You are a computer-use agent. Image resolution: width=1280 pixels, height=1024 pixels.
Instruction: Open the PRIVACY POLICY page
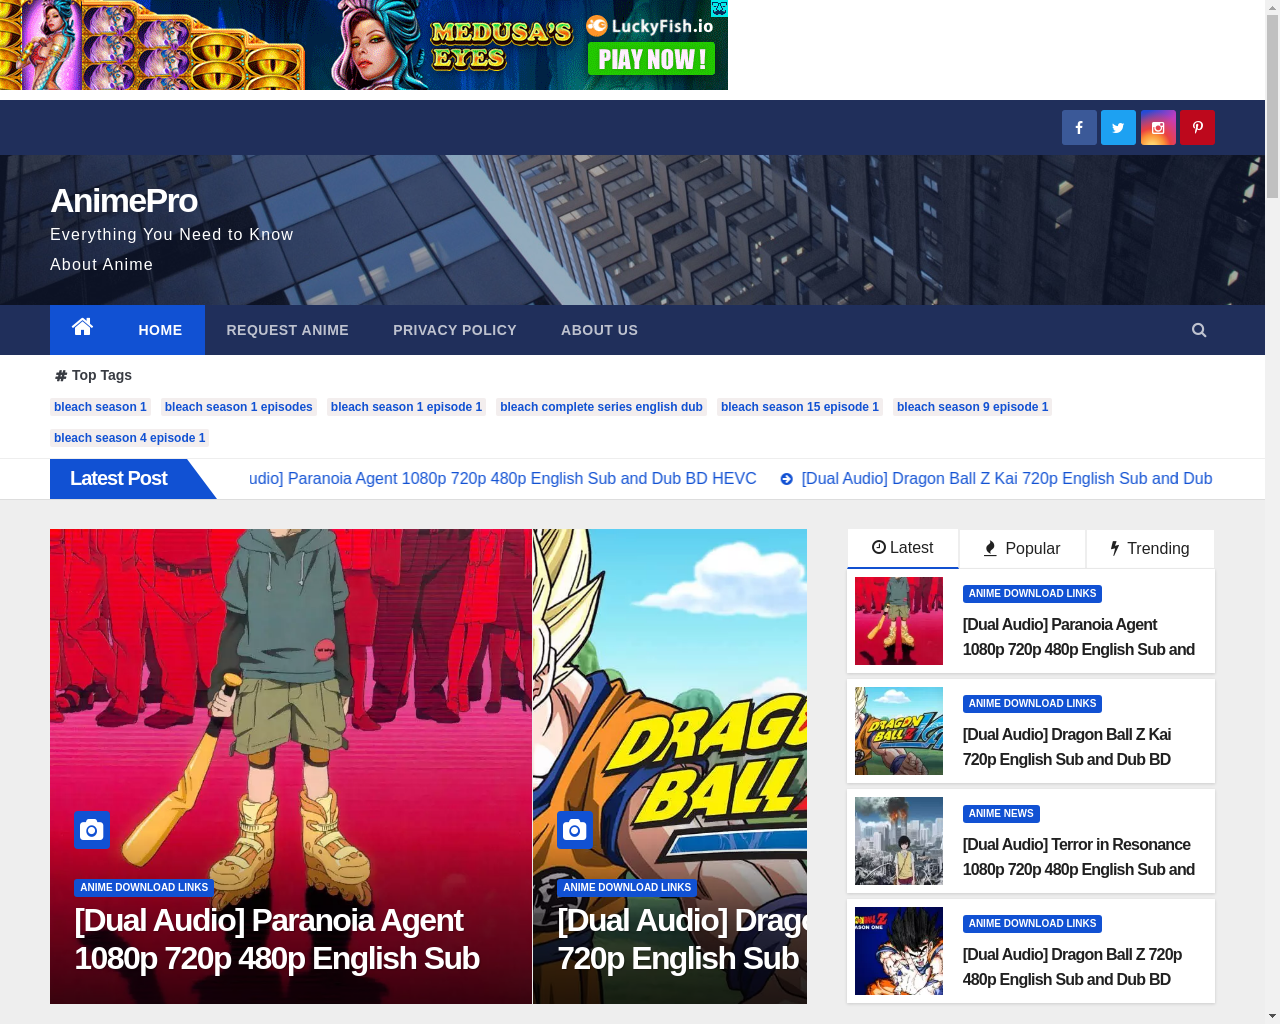coord(455,330)
